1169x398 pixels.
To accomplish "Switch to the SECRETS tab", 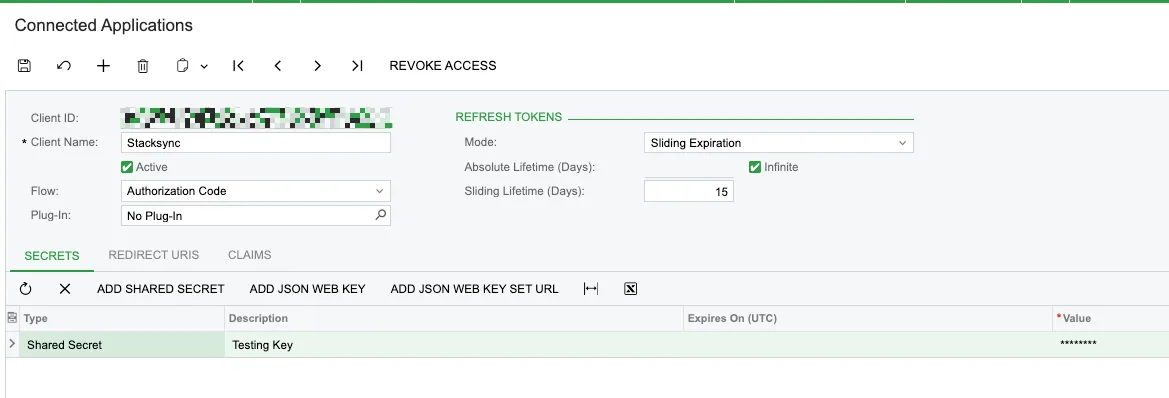I will point(51,255).
